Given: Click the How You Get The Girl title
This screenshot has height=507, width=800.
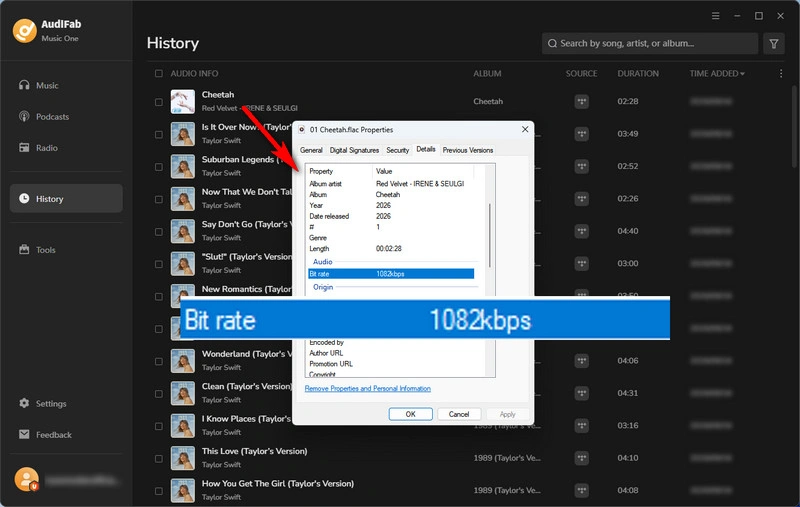Looking at the screenshot, I should tap(278, 484).
